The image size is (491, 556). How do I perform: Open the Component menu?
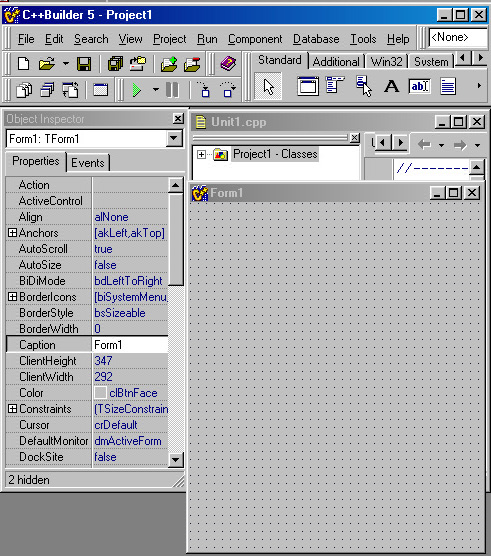(x=255, y=39)
